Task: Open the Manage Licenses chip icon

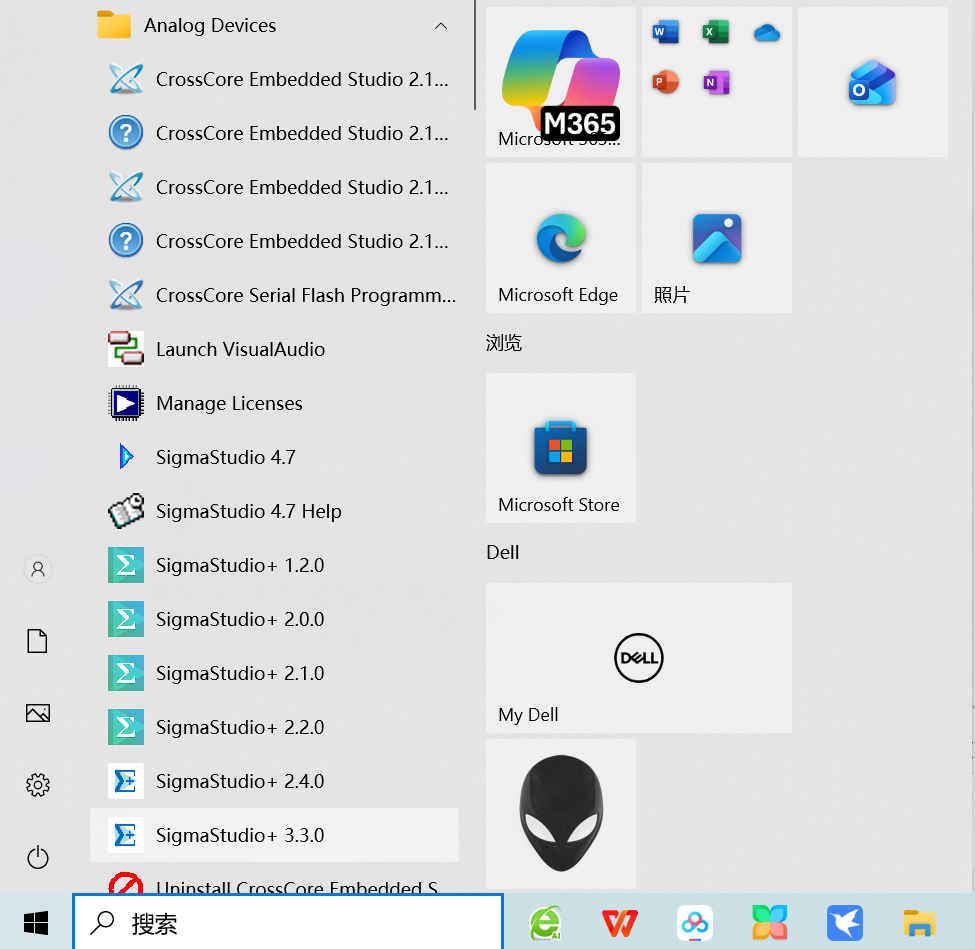Action: click(126, 403)
